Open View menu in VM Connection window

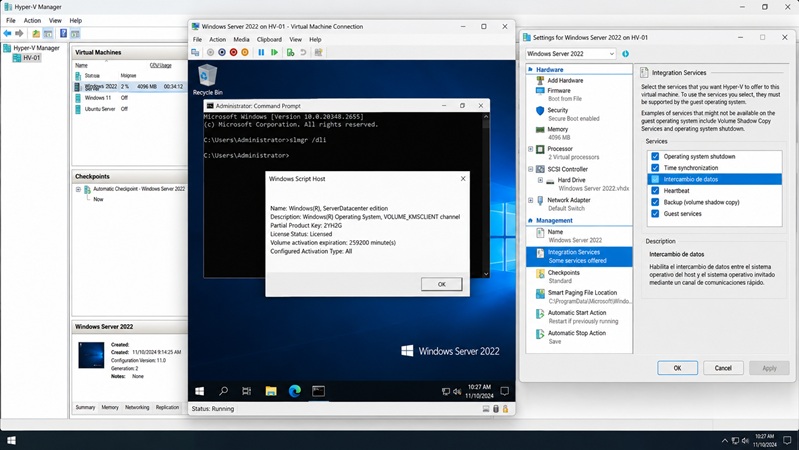pyautogui.click(x=296, y=39)
